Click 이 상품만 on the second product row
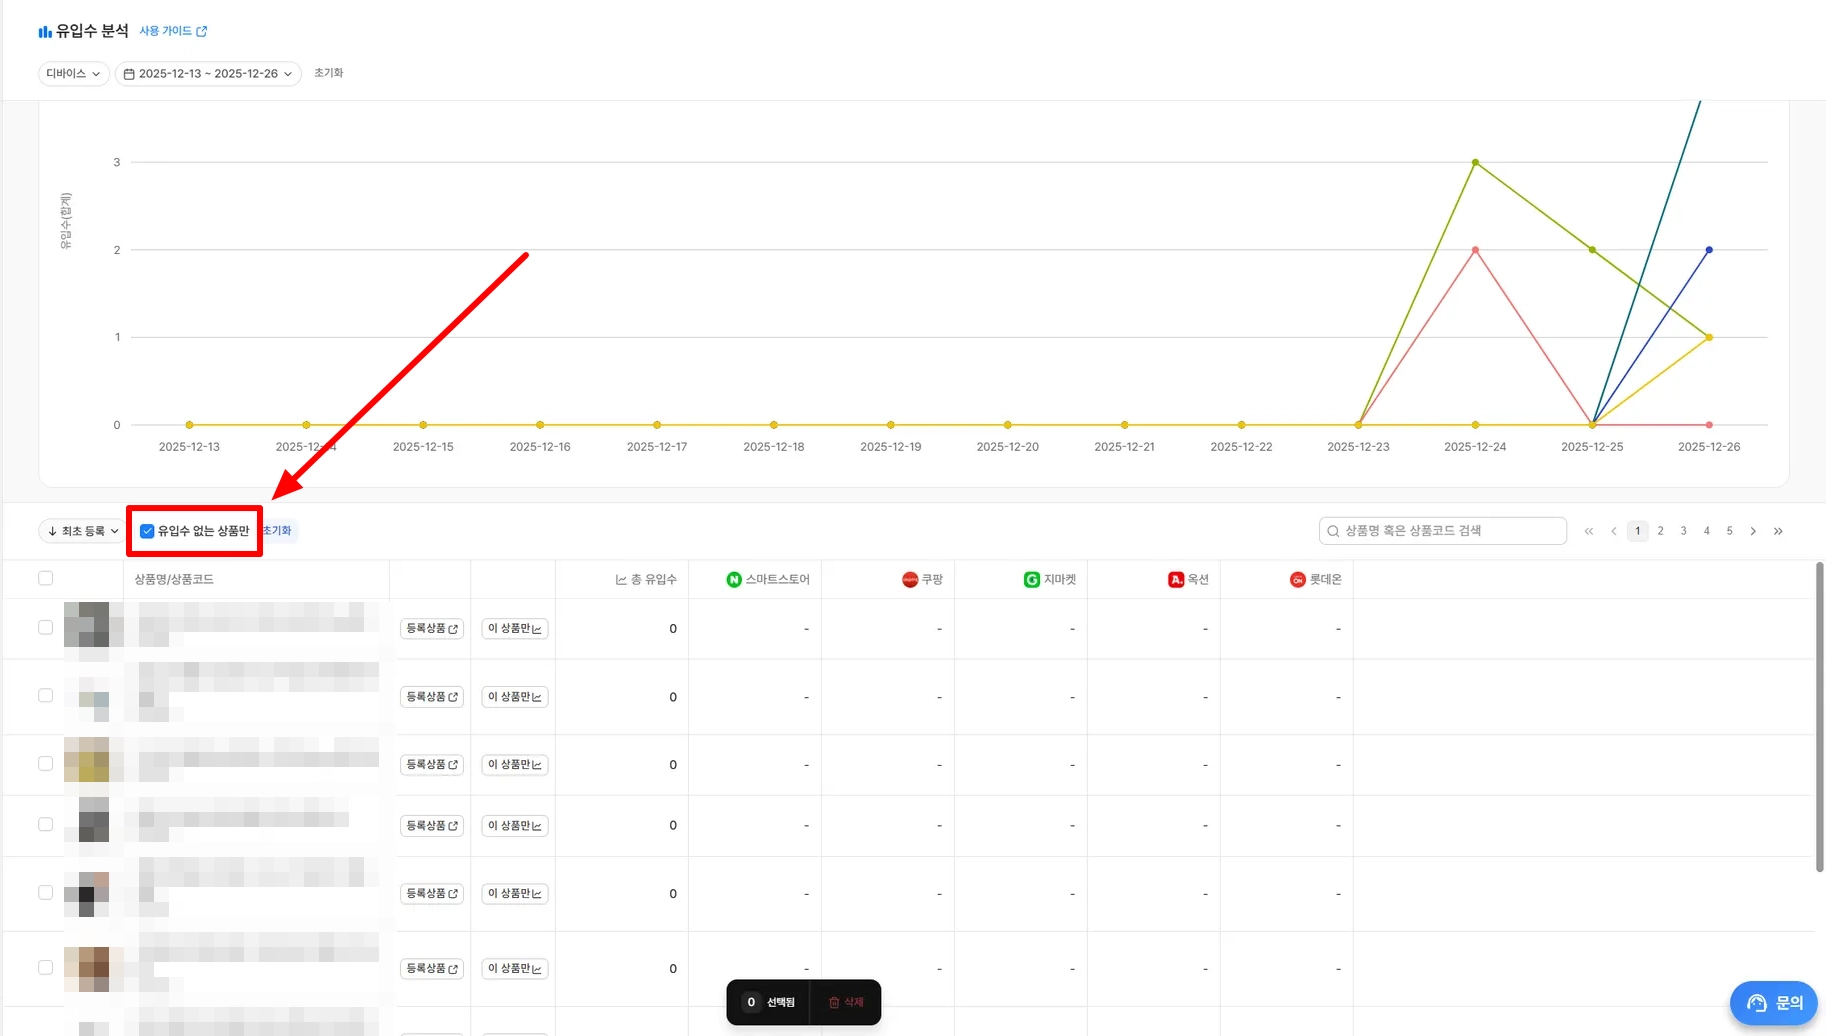Image resolution: width=1826 pixels, height=1036 pixels. point(515,696)
